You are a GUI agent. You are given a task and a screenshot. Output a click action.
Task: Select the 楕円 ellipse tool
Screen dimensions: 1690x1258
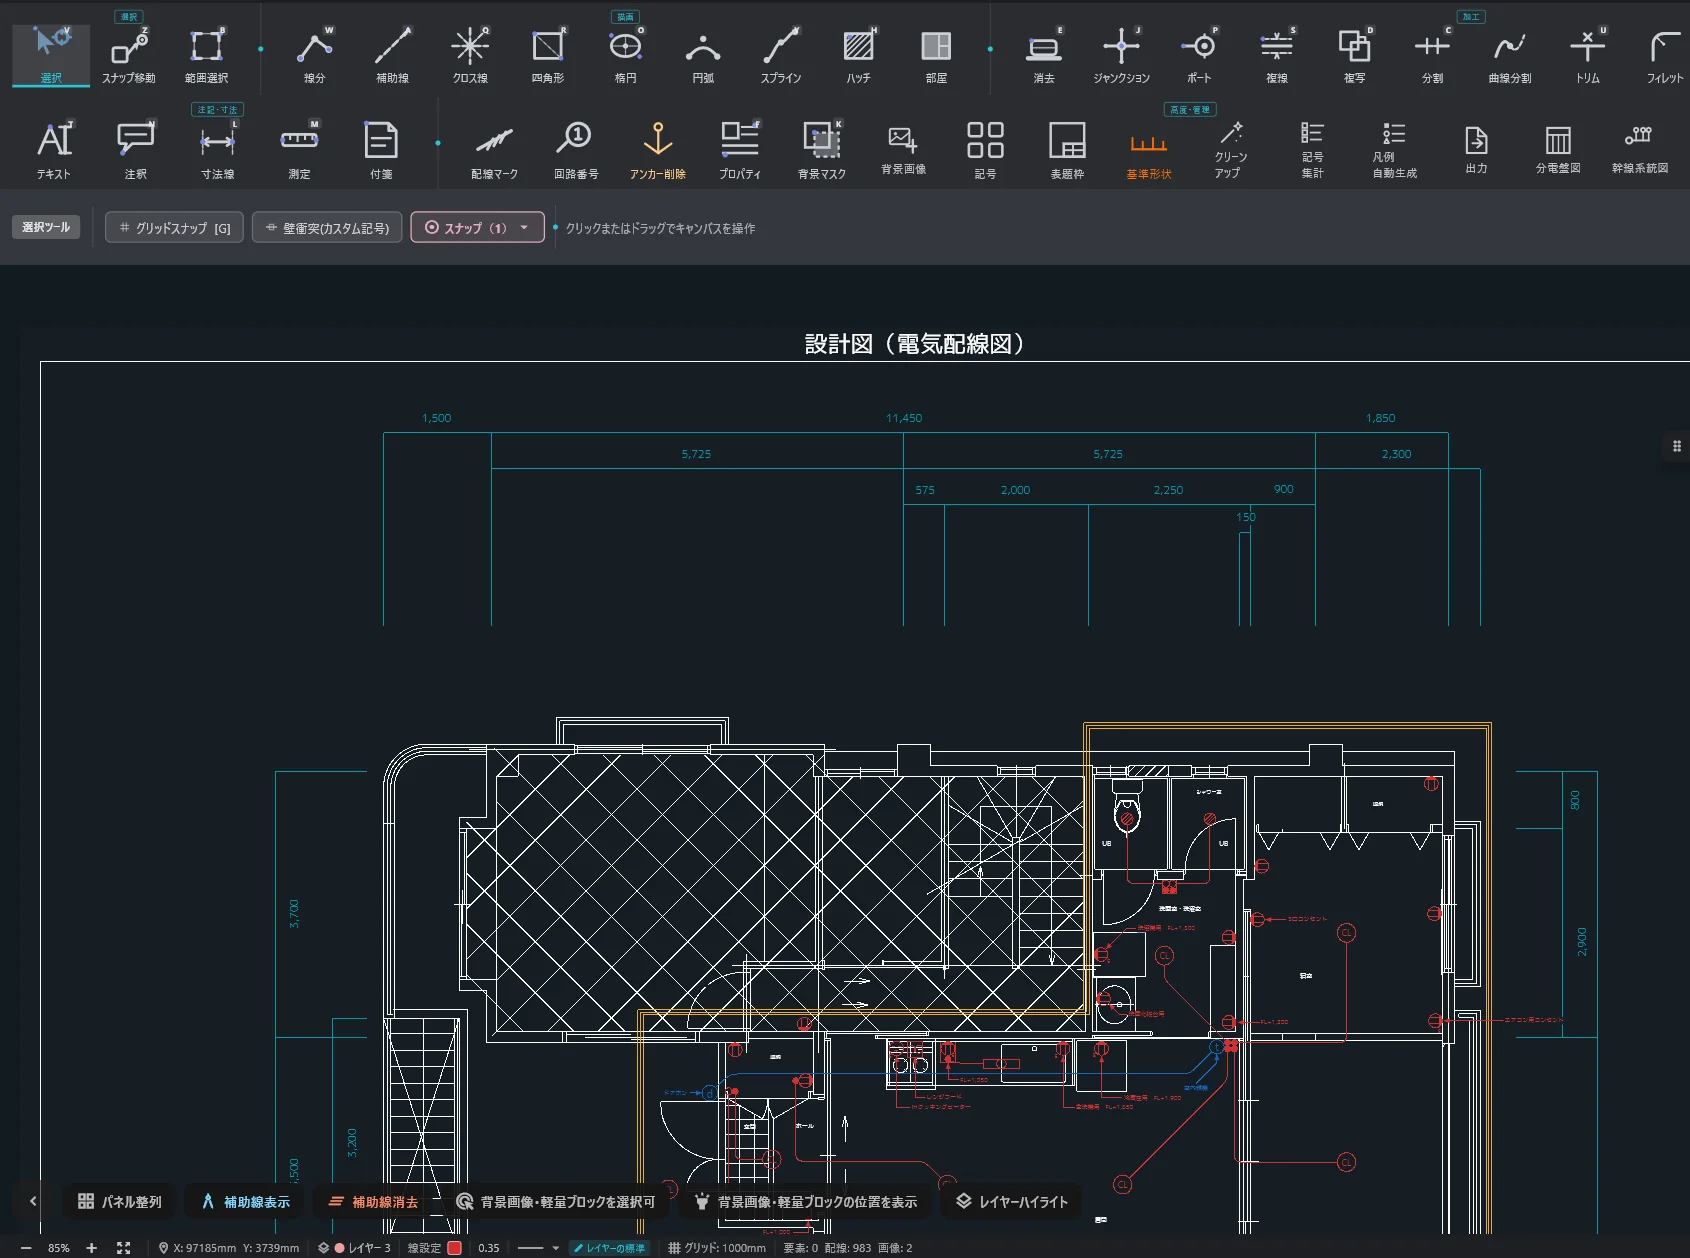(x=626, y=55)
